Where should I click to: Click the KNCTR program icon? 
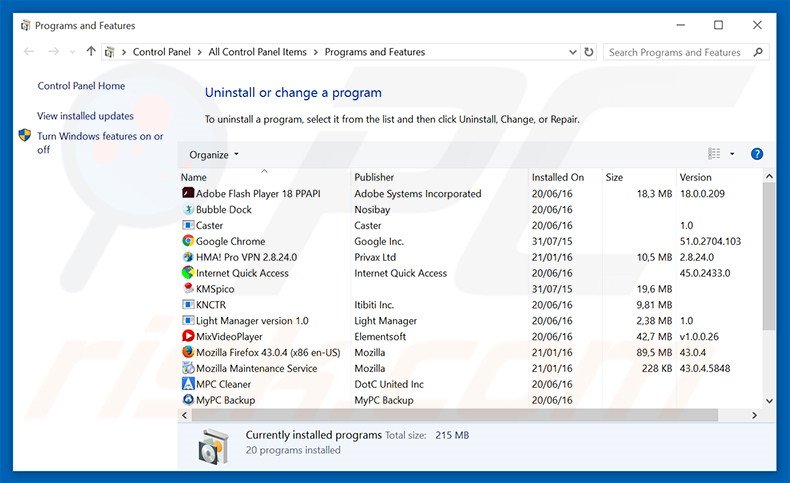[188, 304]
